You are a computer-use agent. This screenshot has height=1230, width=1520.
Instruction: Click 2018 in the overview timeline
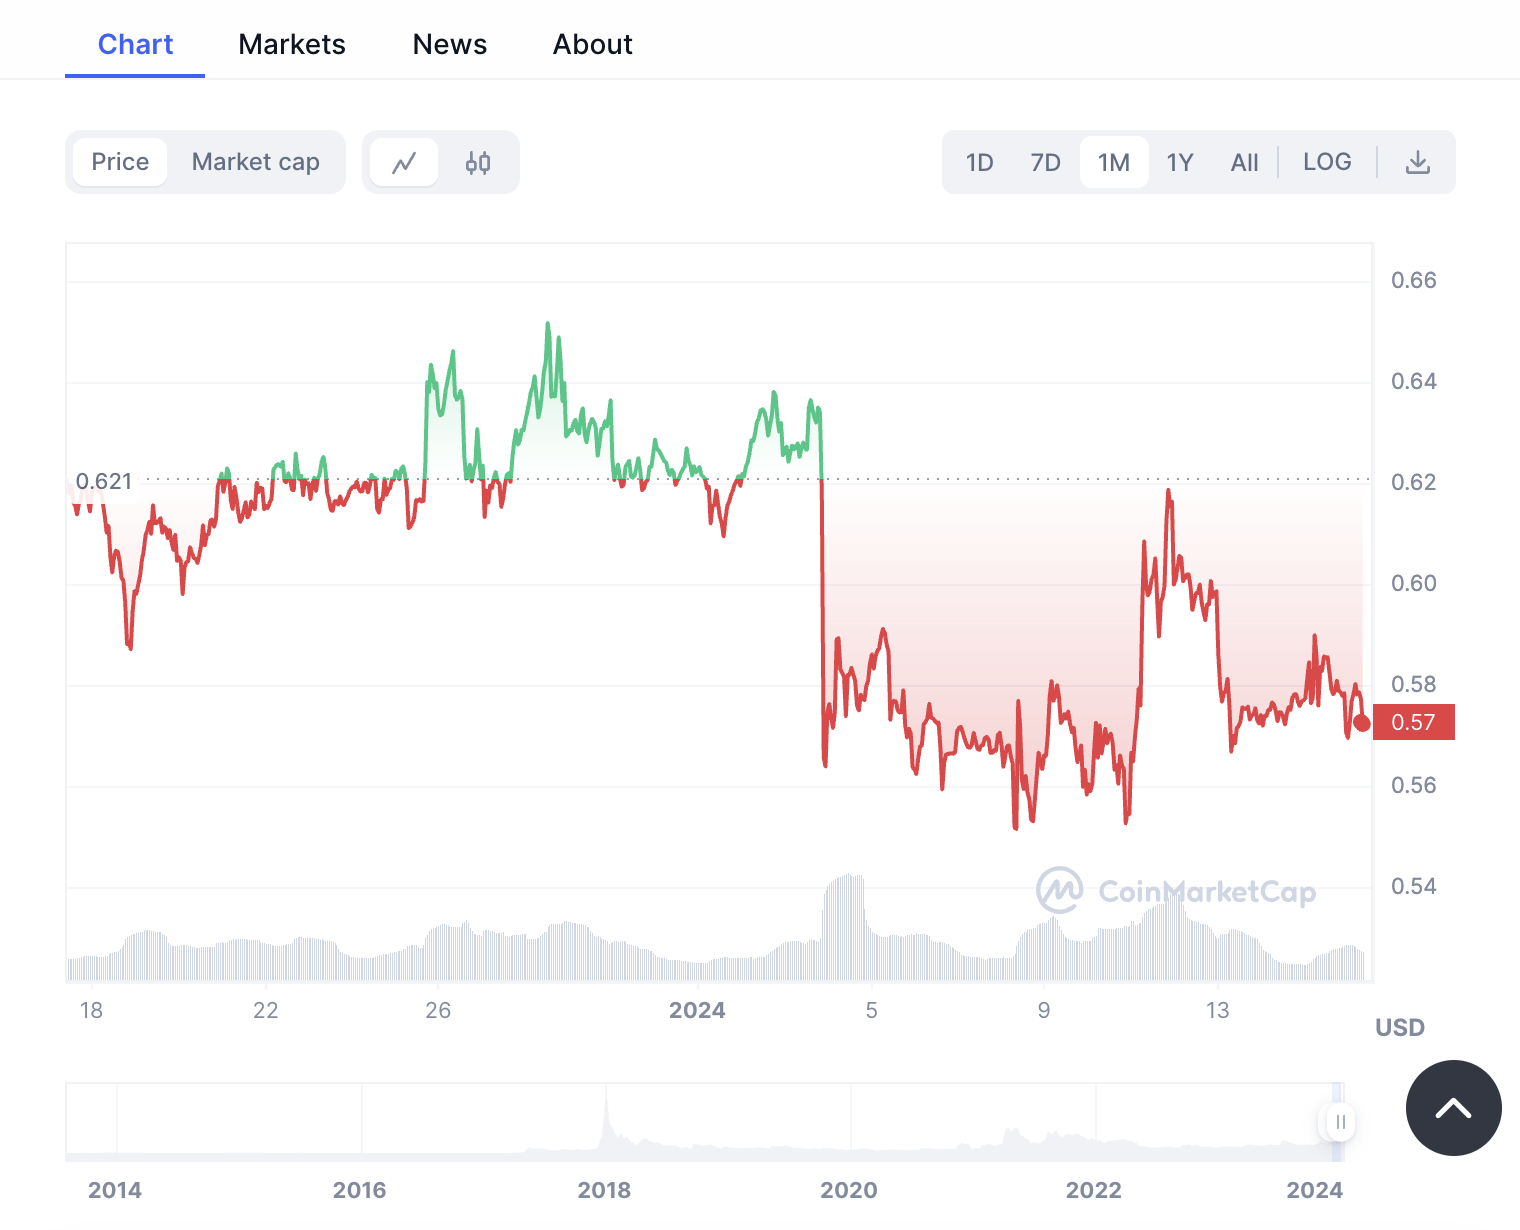coord(604,1190)
